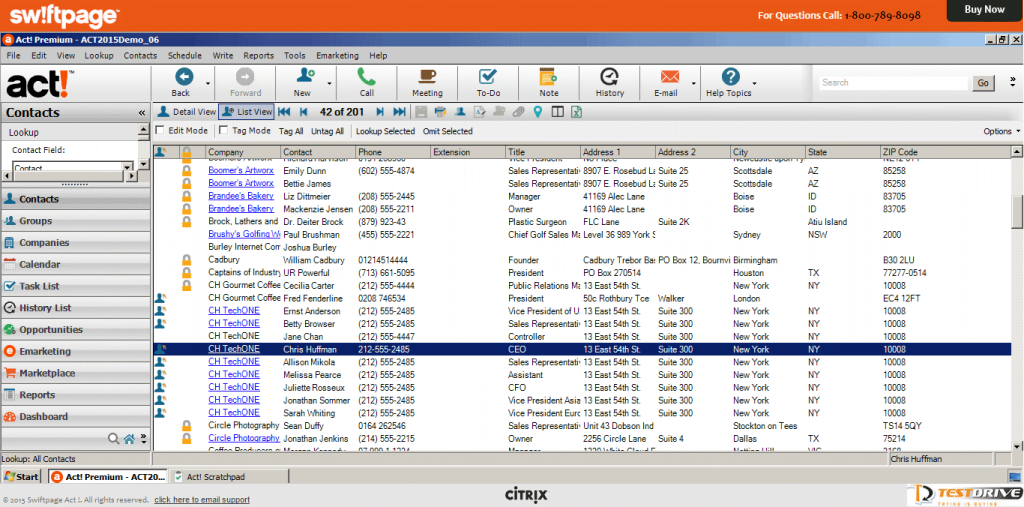This screenshot has height=507, width=1024.
Task: Open the Options dropdown
Action: coord(1001,131)
